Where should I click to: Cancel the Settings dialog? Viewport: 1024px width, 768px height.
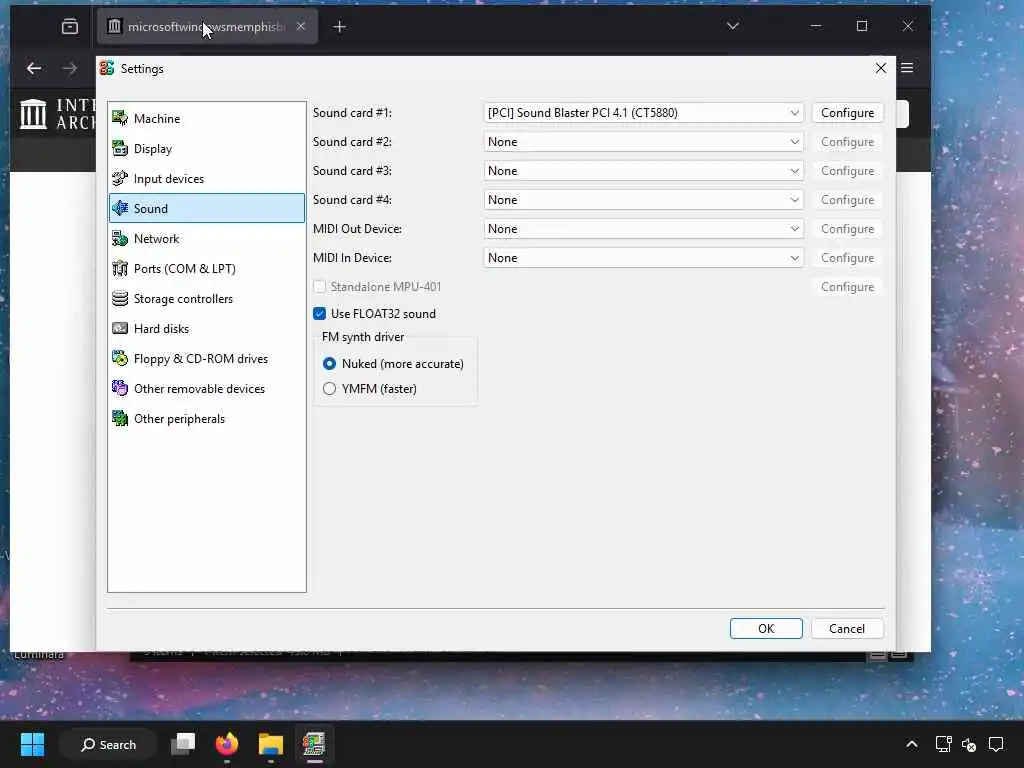[847, 628]
